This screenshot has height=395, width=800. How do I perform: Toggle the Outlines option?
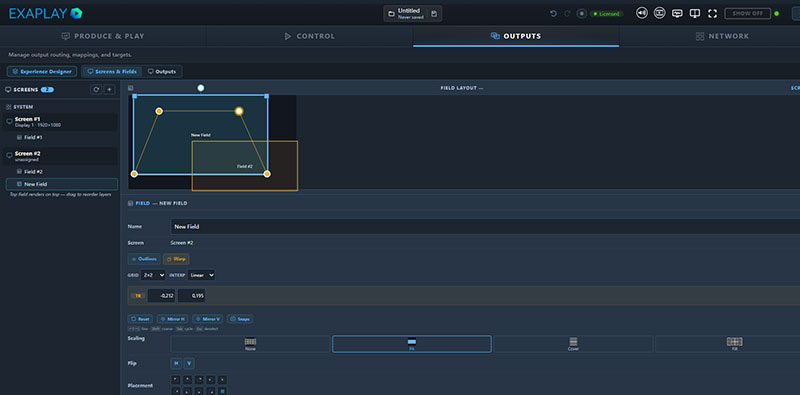click(x=144, y=259)
